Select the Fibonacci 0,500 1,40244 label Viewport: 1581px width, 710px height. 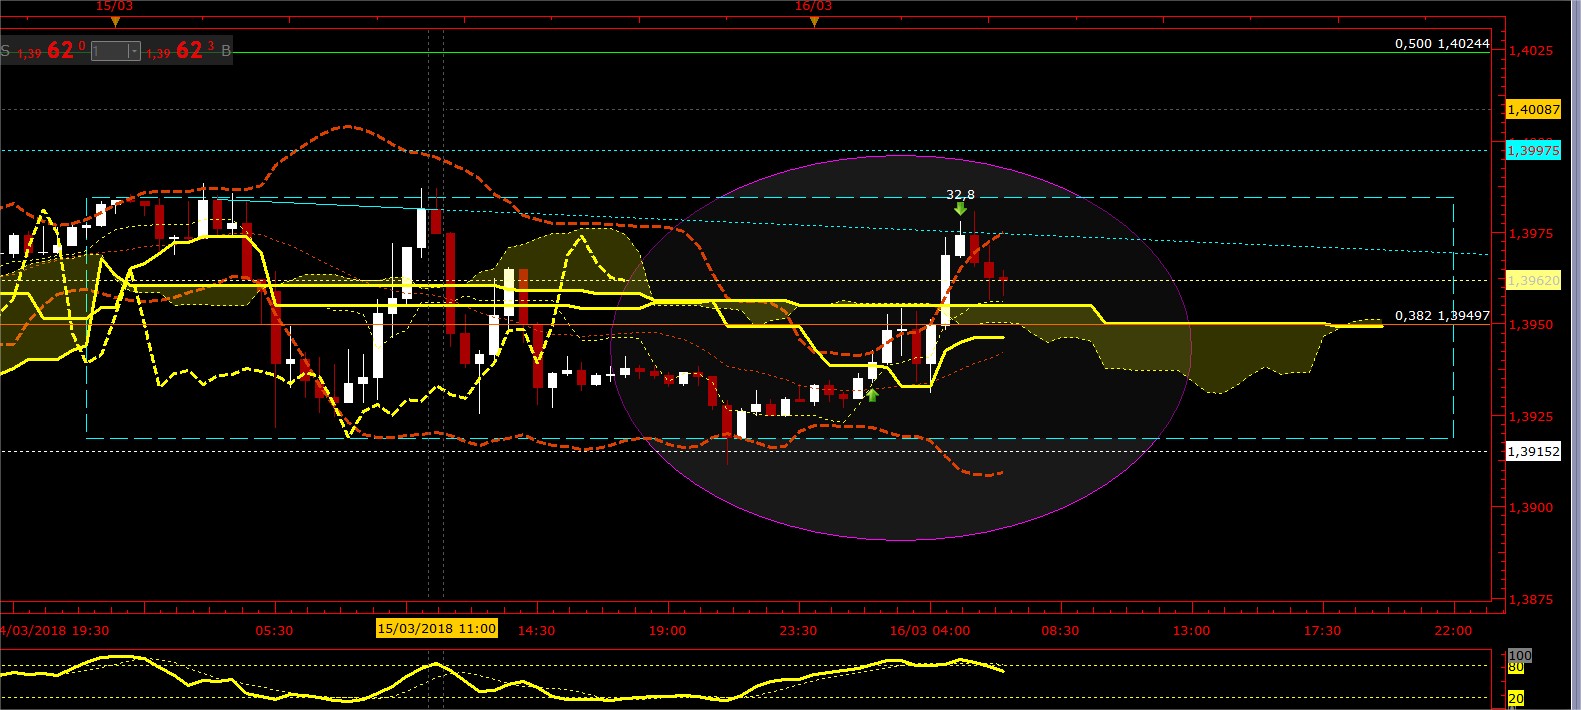1442,44
